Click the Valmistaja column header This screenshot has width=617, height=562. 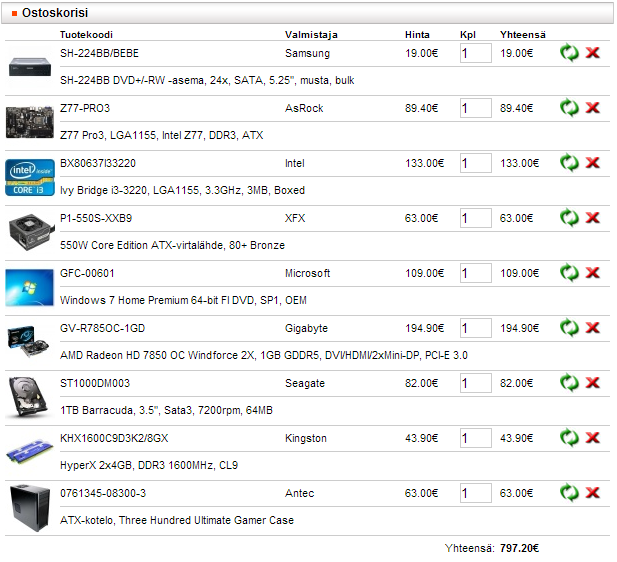pos(311,35)
